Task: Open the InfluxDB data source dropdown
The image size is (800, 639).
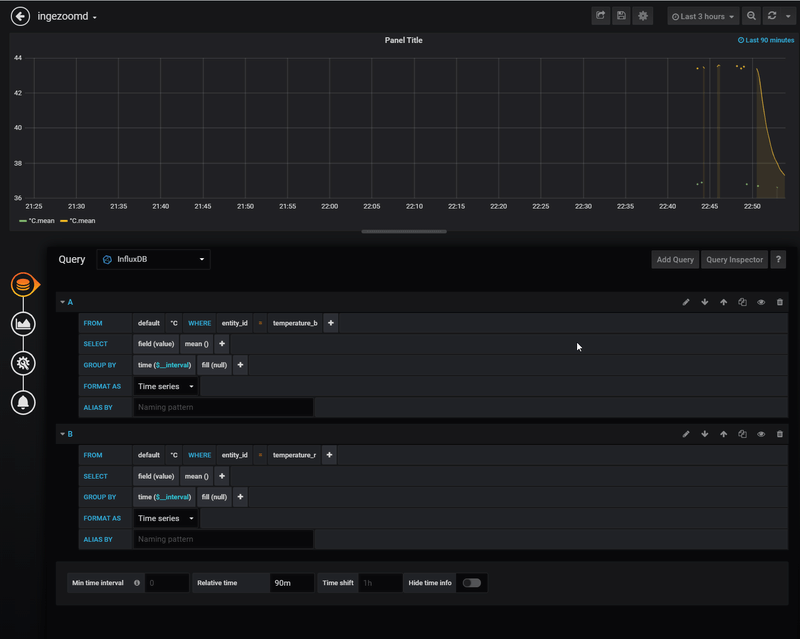Action: [x=154, y=260]
